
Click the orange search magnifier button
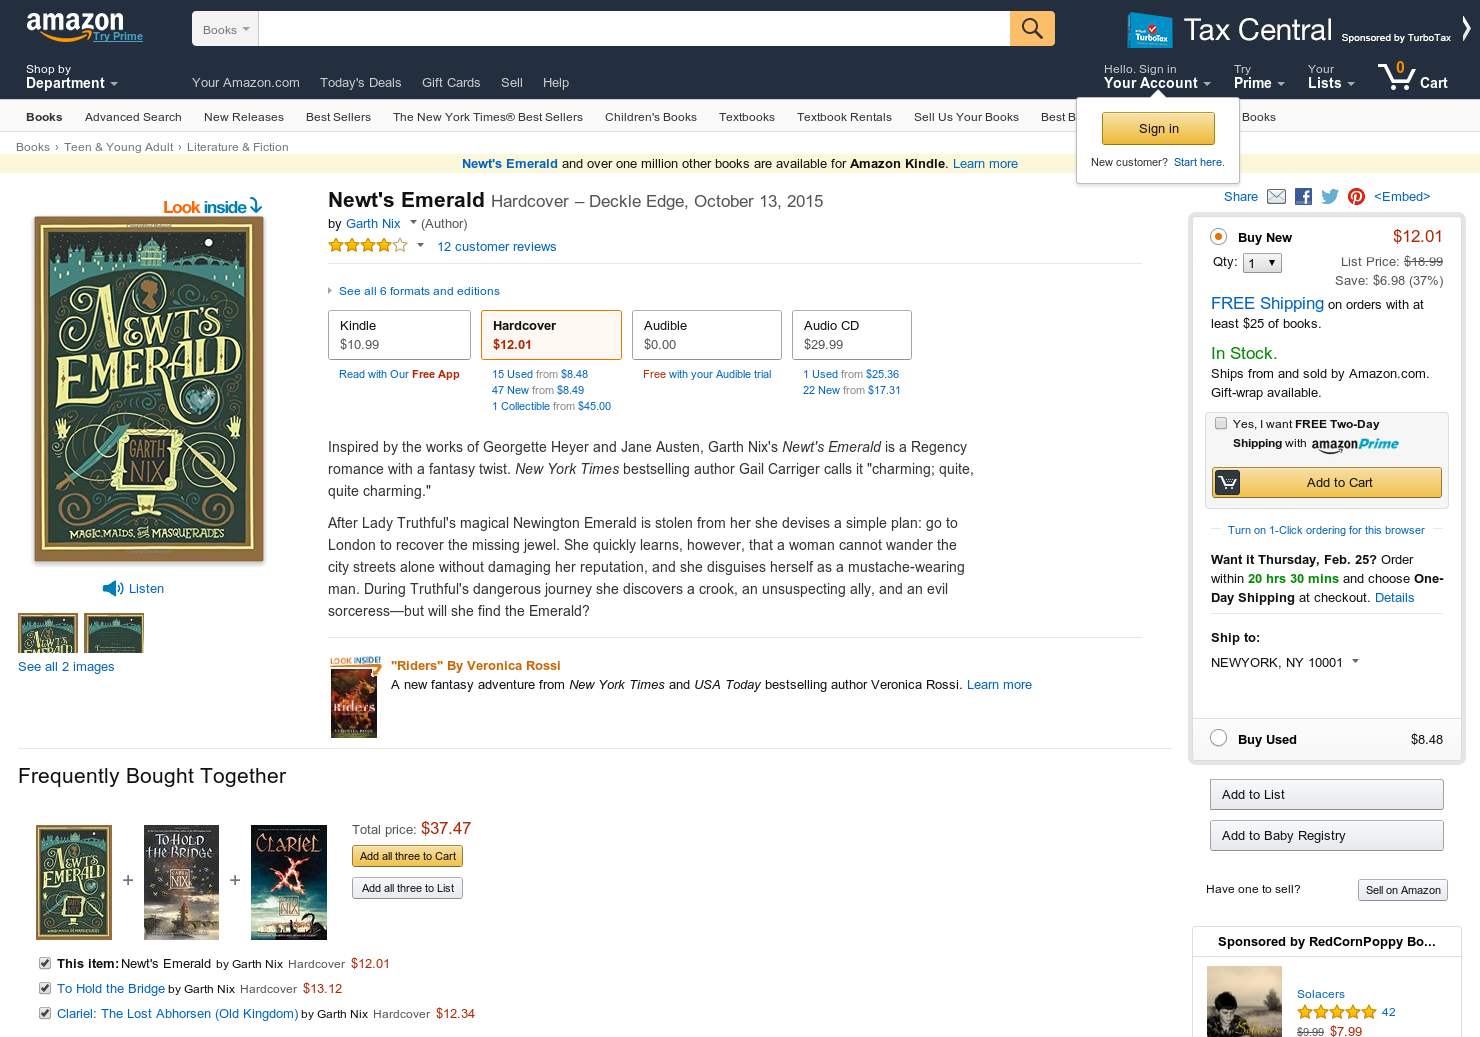coord(1032,28)
